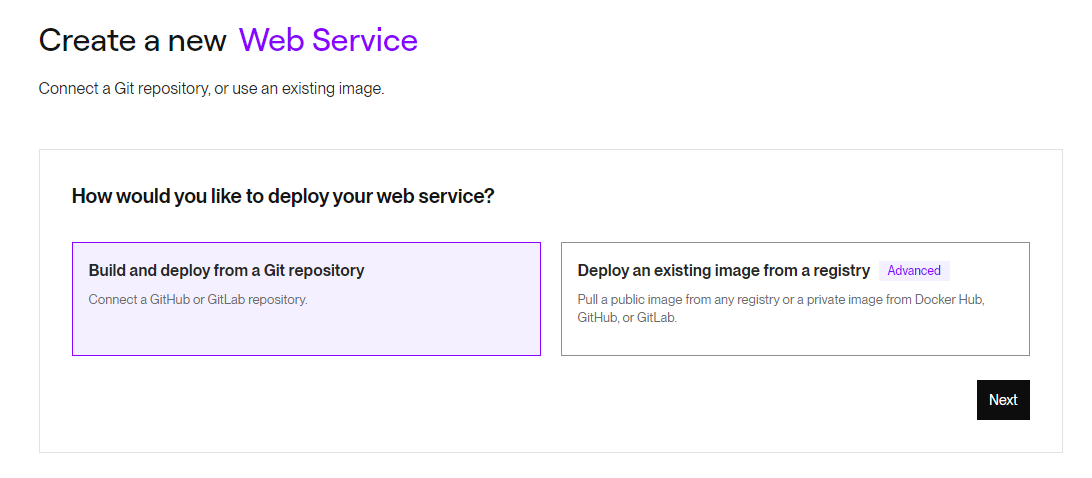
Task: Click the 'Build and deploy from a Git repository' title
Action: [x=226, y=270]
